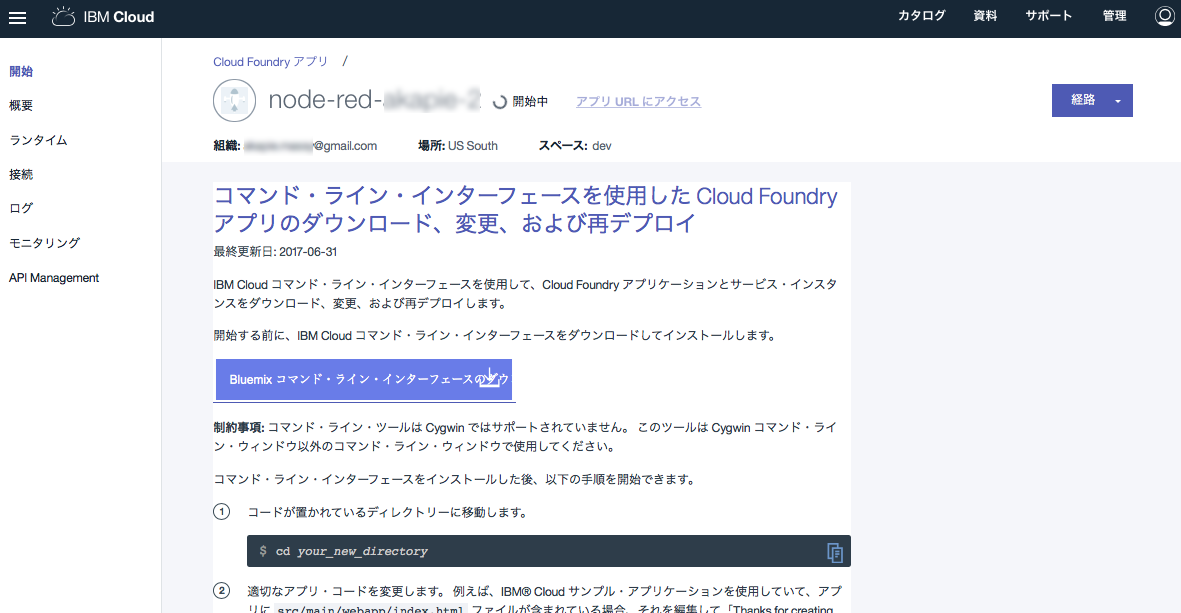
Task: Copy the cd your_new_directory command
Action: [835, 552]
